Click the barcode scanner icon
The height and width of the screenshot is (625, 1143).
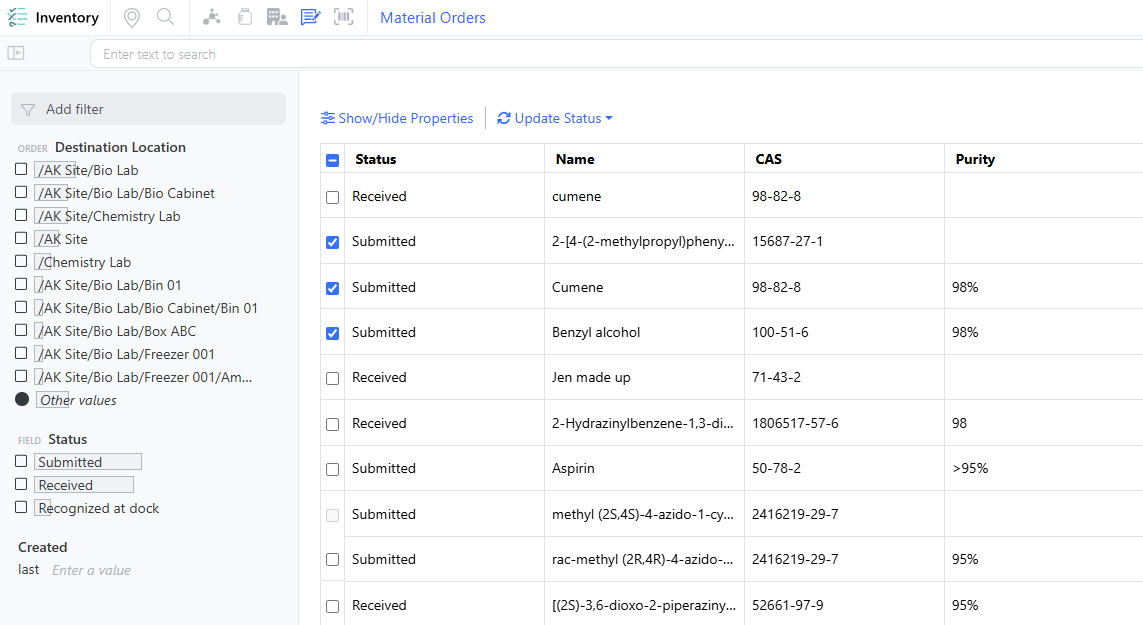point(344,17)
